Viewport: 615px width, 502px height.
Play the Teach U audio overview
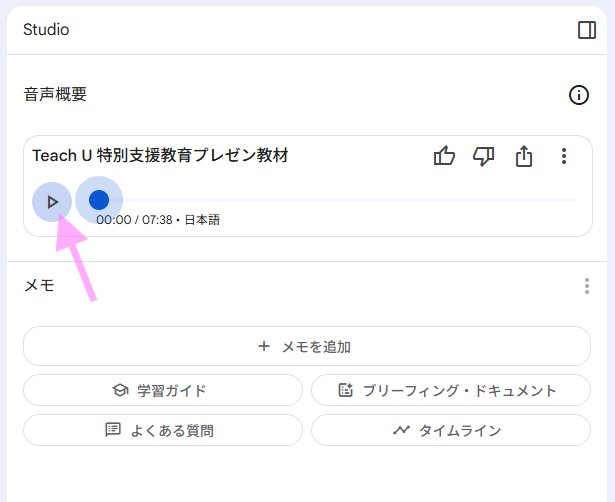pyautogui.click(x=52, y=202)
